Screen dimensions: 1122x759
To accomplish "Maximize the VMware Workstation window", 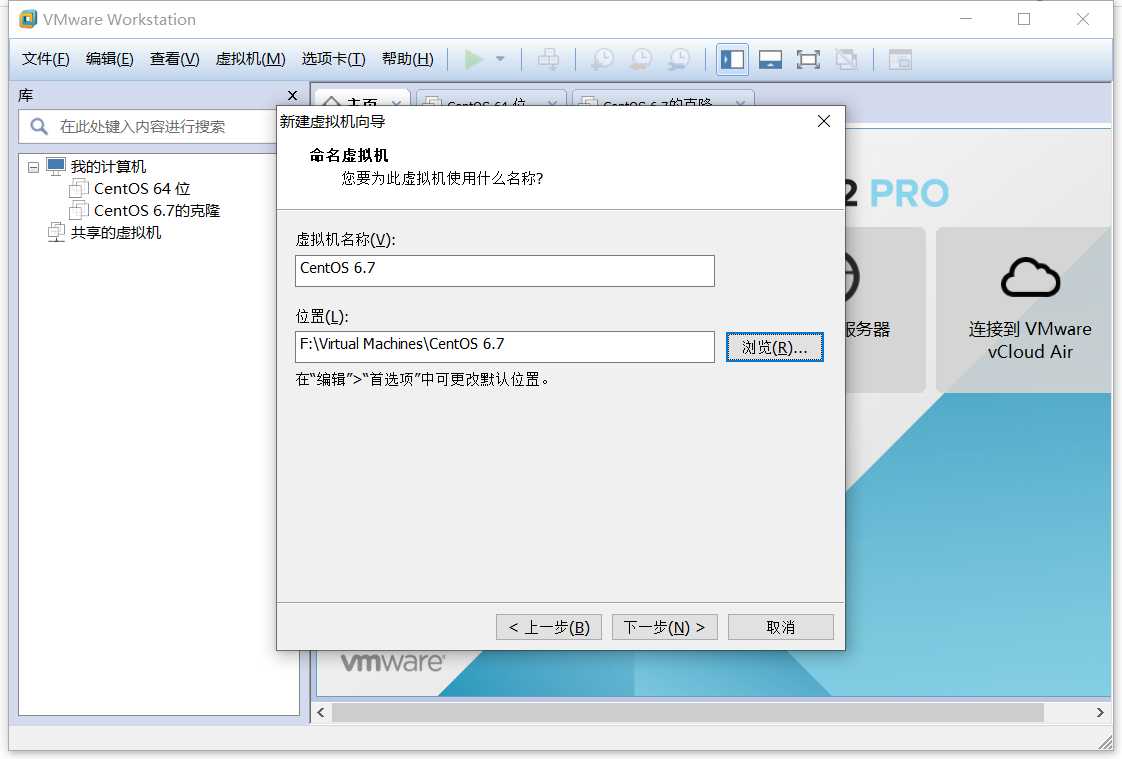I will click(x=1024, y=19).
